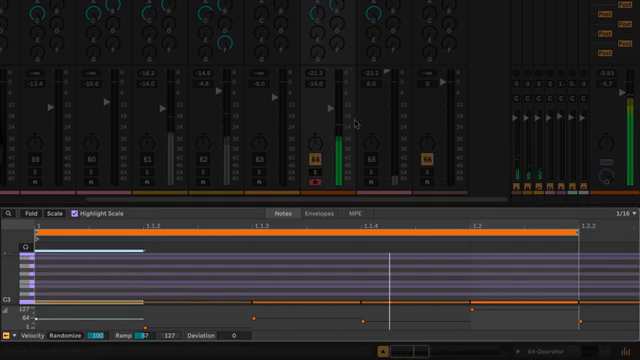Uncheck the Highlight Scale checkbox
The image size is (640, 360).
[74, 213]
